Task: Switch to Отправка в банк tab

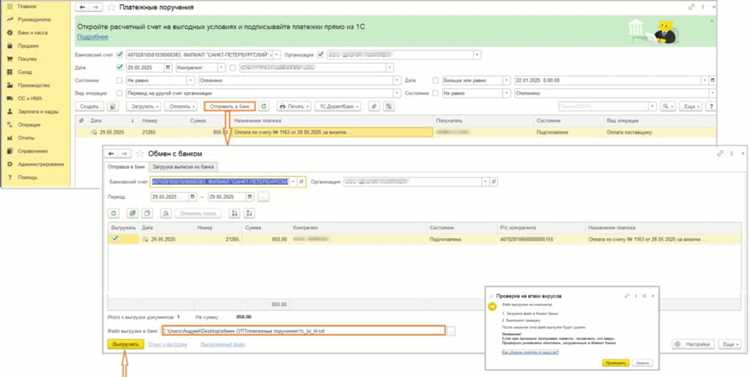Action: click(x=126, y=166)
